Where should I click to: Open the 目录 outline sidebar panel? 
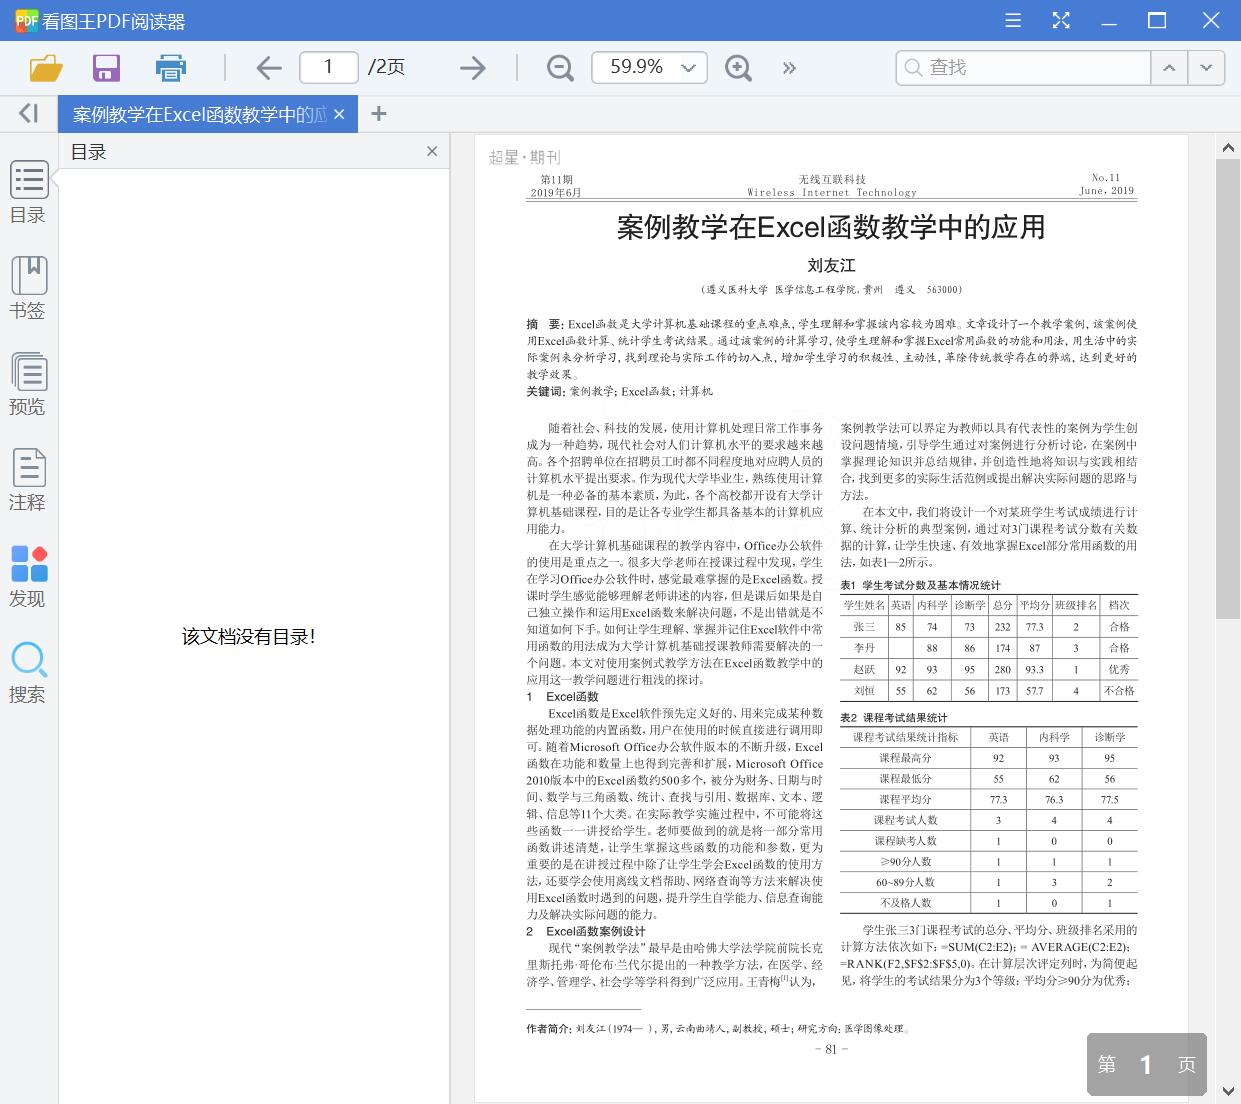pos(28,193)
